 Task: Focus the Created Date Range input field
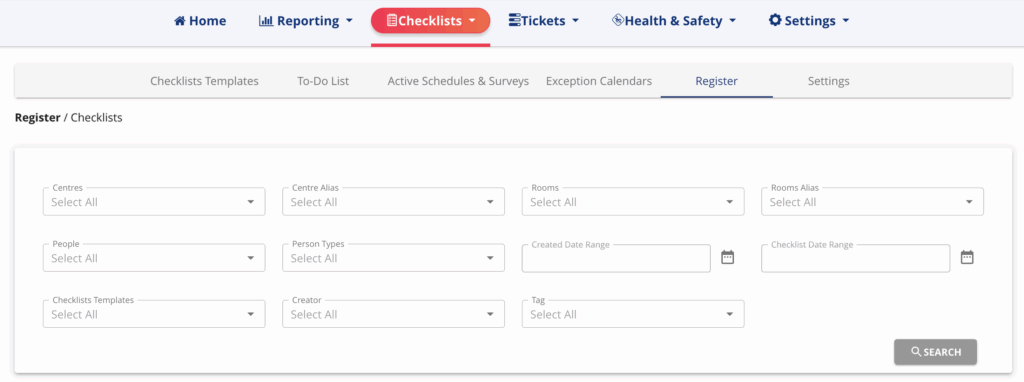pos(616,258)
